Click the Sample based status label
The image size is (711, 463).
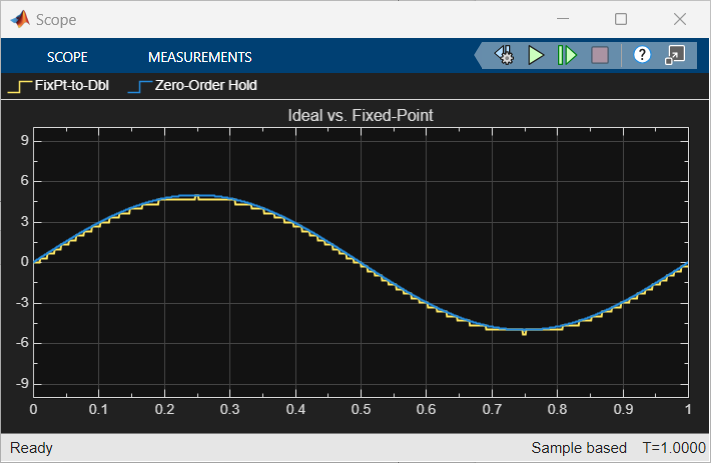(x=579, y=448)
